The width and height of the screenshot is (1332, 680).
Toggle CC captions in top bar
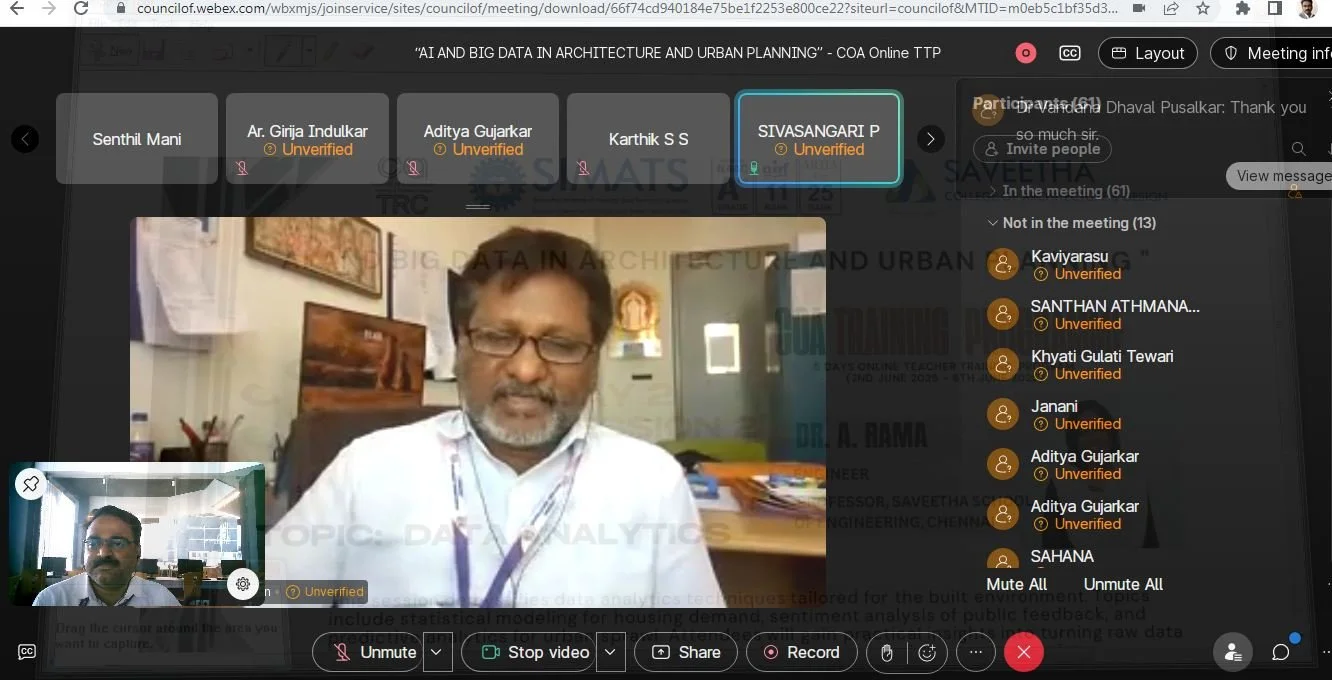click(x=1070, y=53)
